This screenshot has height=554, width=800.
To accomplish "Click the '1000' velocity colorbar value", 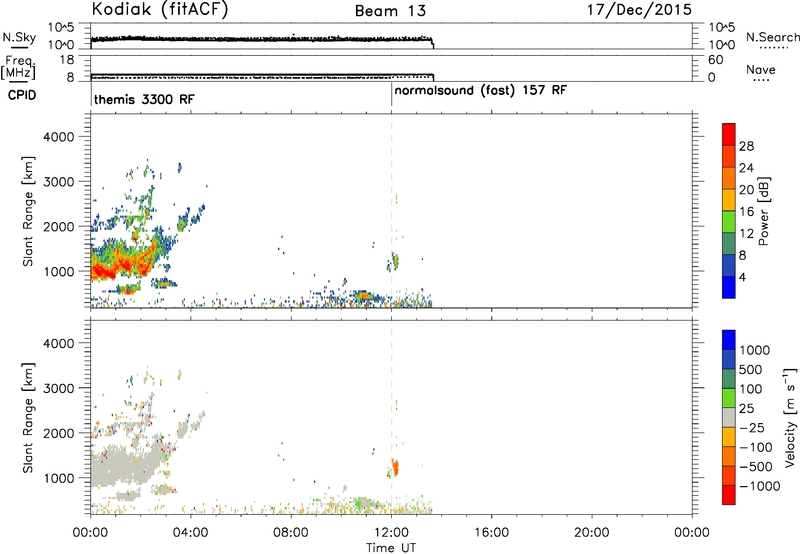I will pyautogui.click(x=755, y=350).
